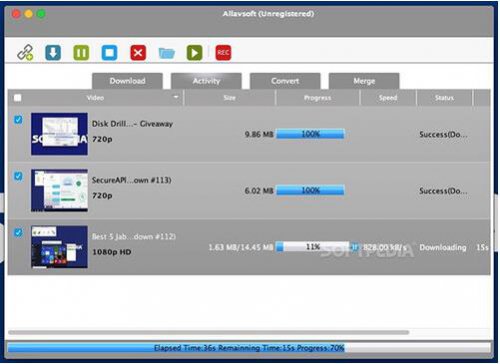Toggle the select-all checkbox in the header

(x=18, y=98)
